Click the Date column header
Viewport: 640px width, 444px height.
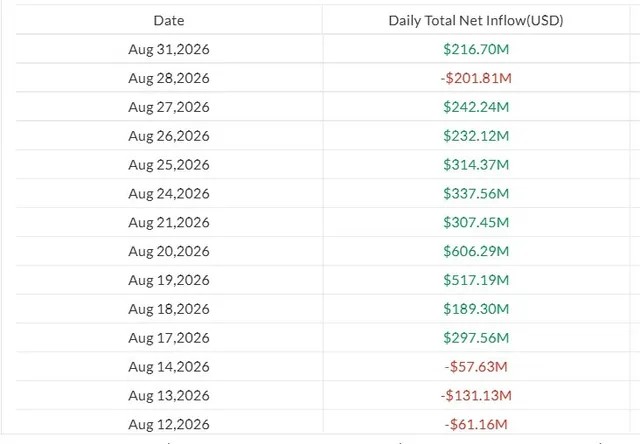(x=169, y=20)
